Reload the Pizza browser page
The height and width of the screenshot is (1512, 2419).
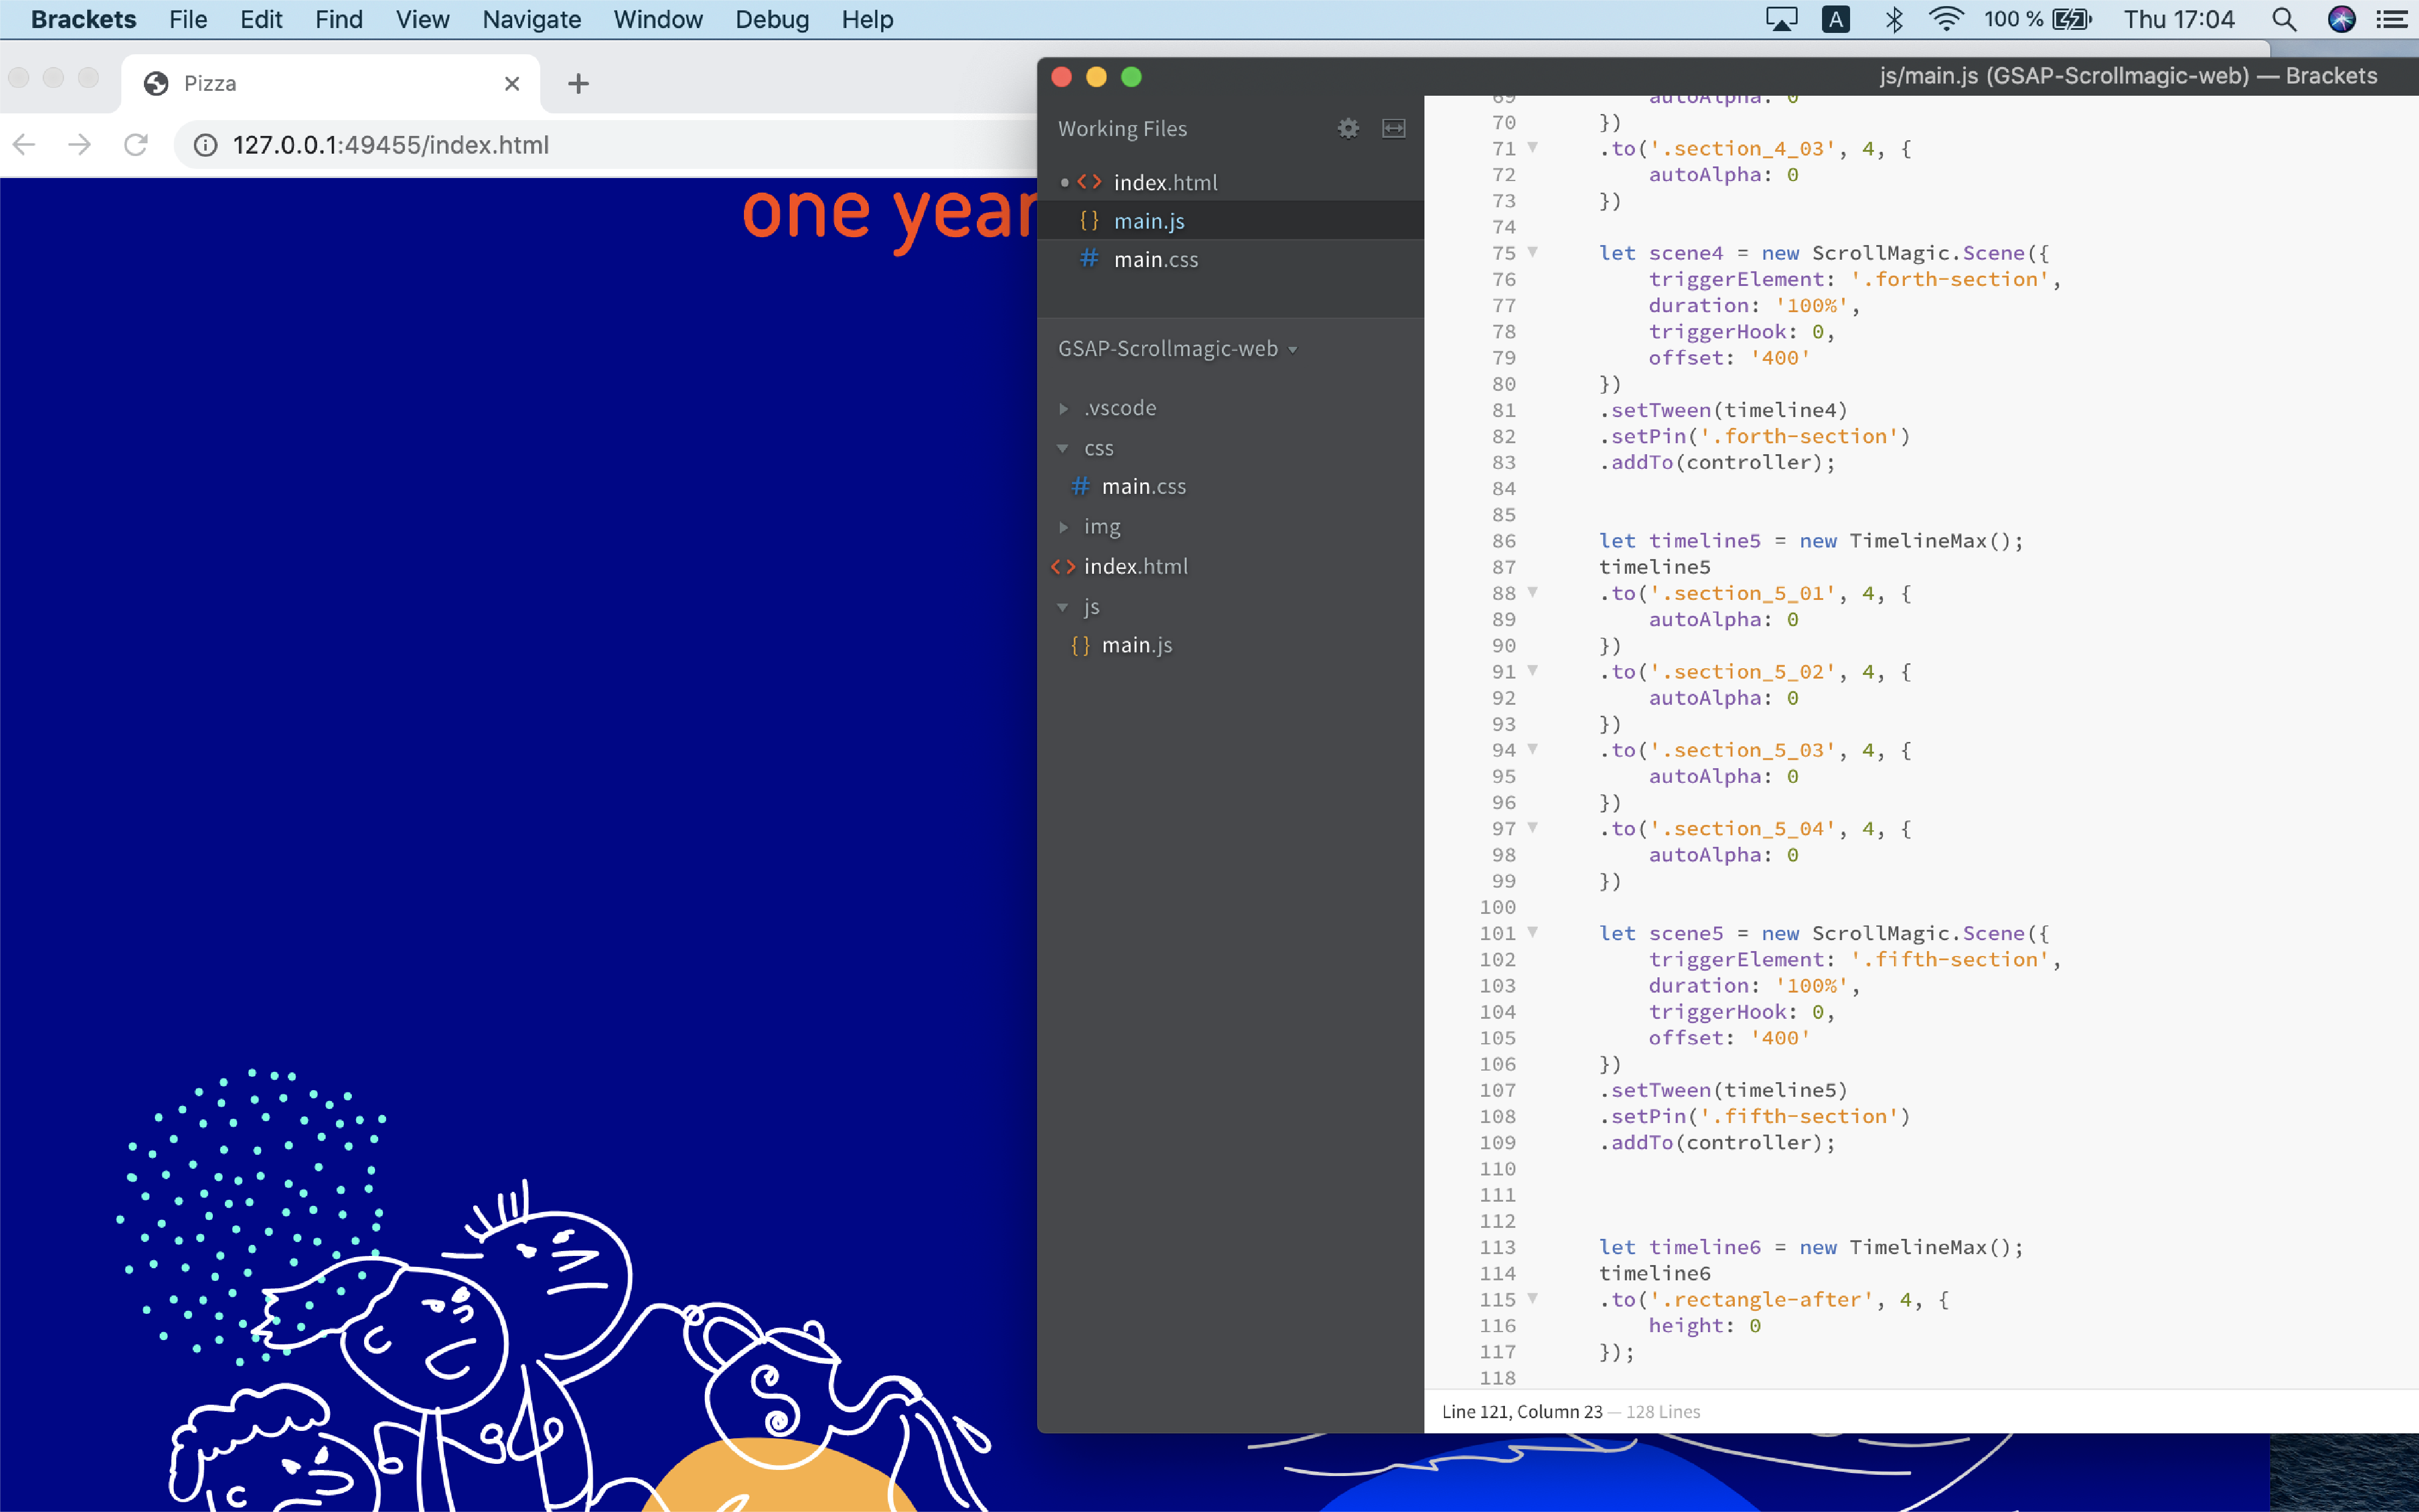click(x=136, y=145)
